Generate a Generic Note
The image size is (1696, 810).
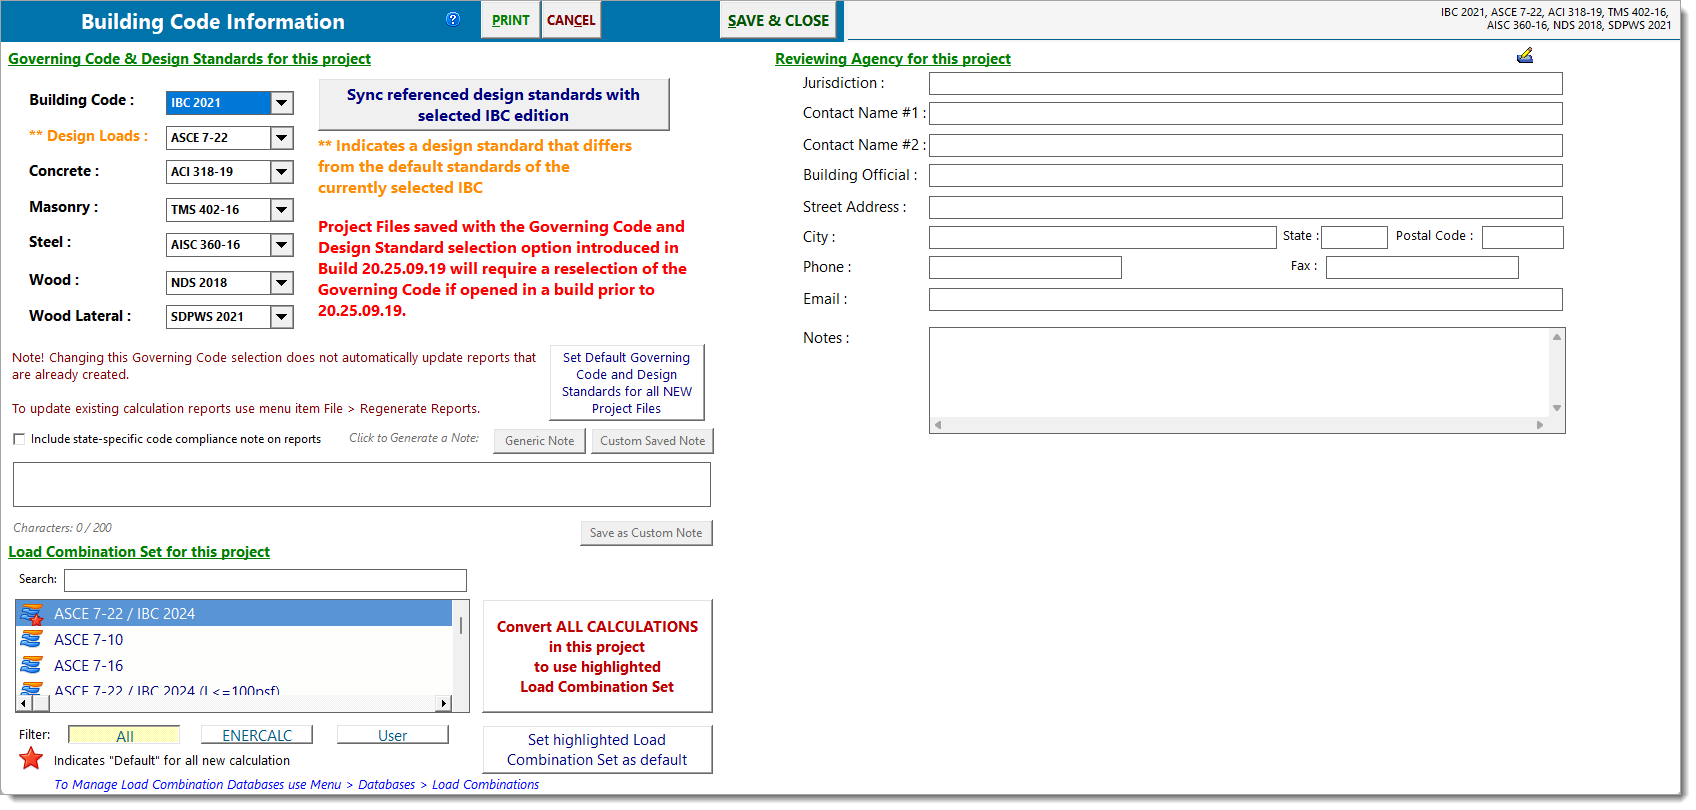(x=540, y=441)
